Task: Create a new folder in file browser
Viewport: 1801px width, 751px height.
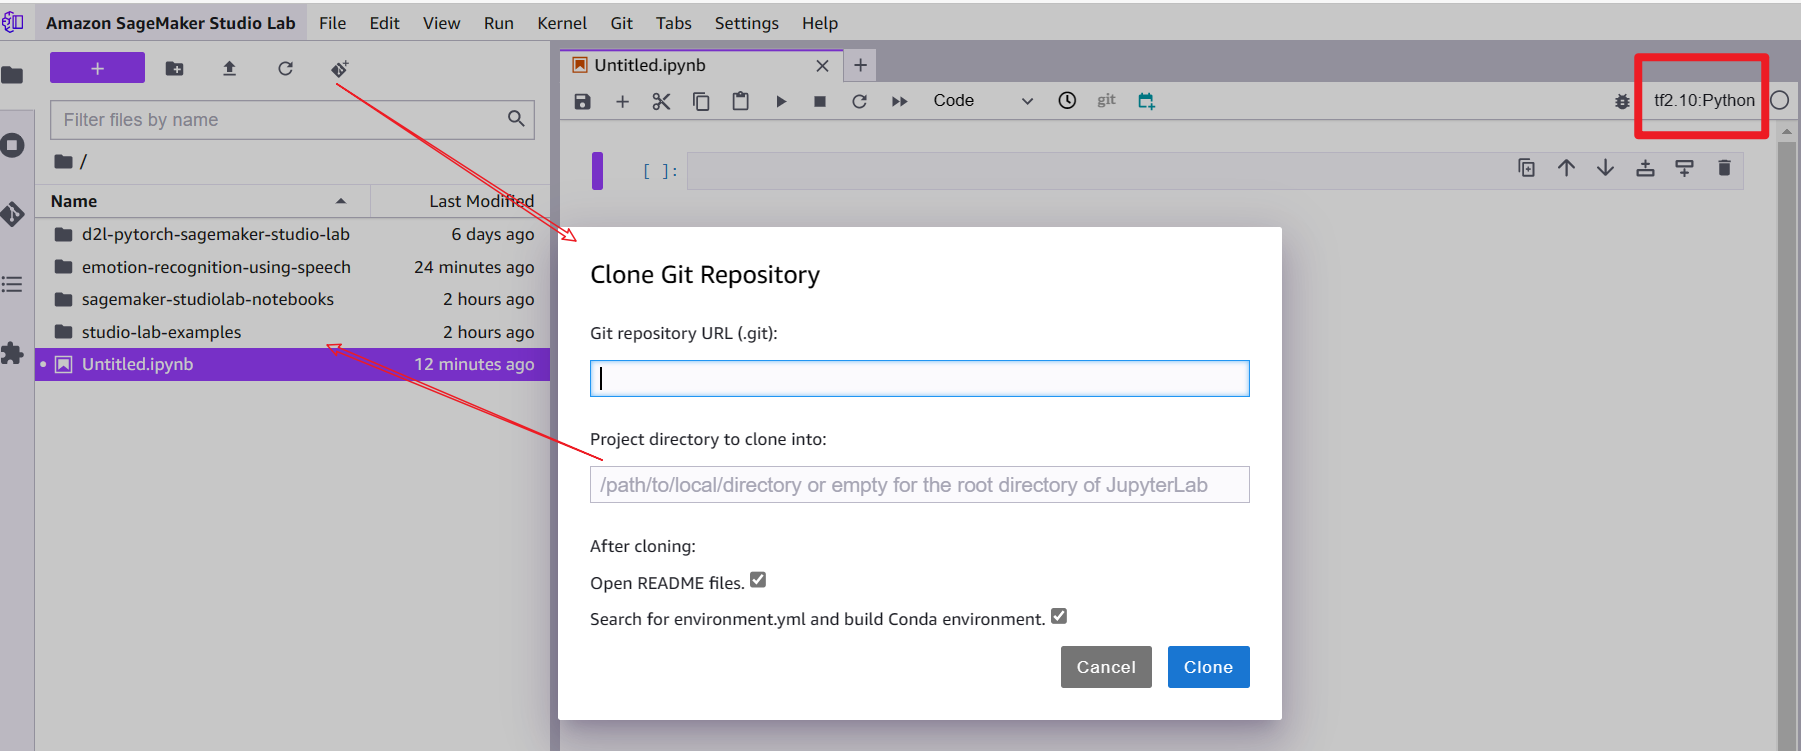Action: [174, 68]
